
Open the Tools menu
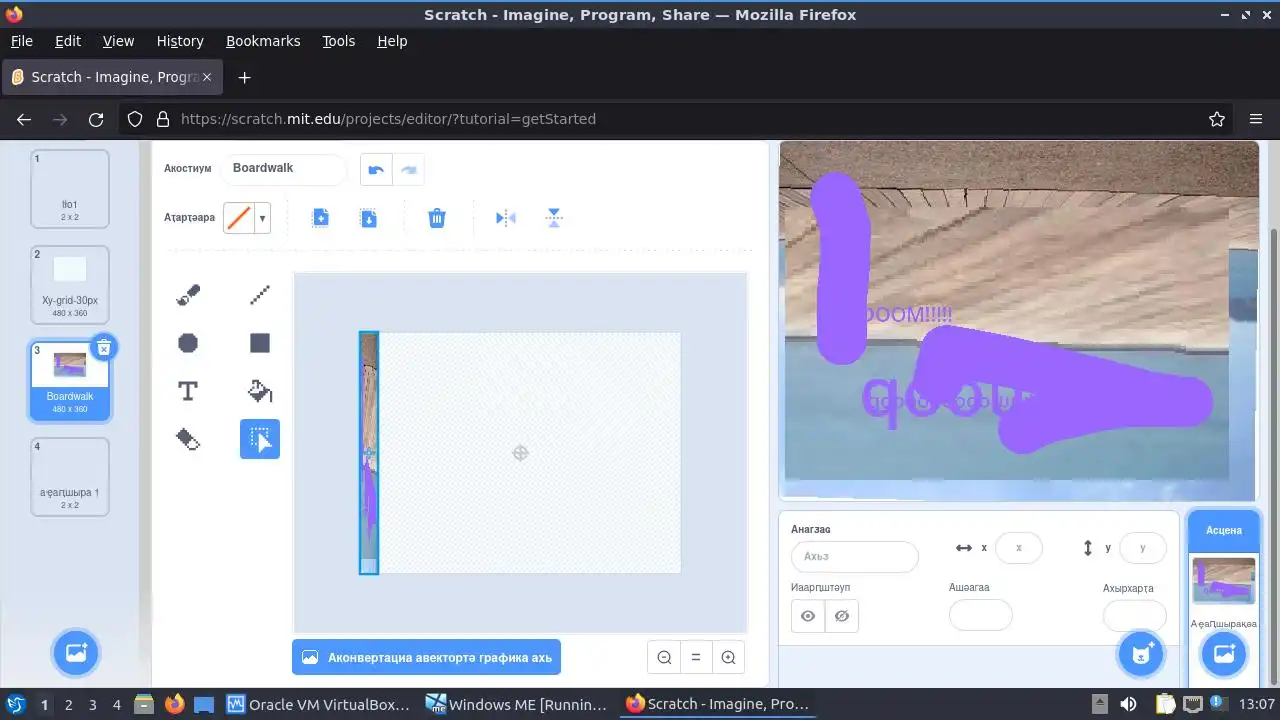click(x=338, y=41)
